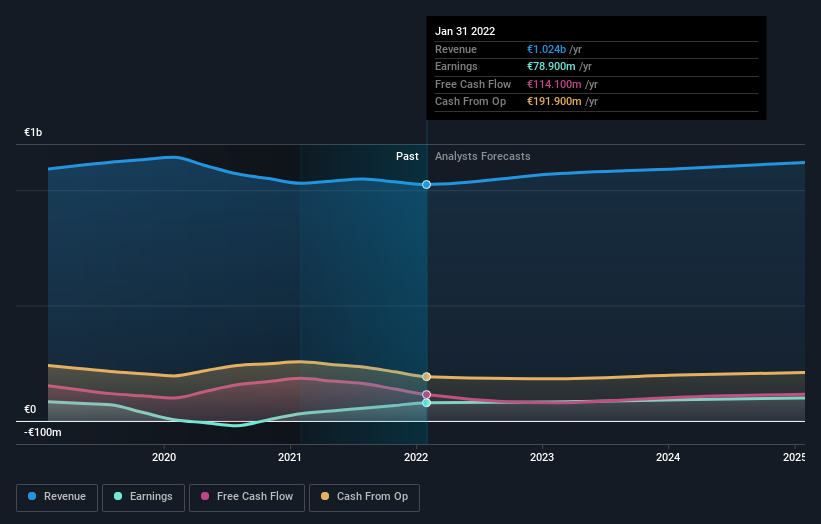
Task: Click the €114.100m free cash flow value
Action: (x=554, y=84)
